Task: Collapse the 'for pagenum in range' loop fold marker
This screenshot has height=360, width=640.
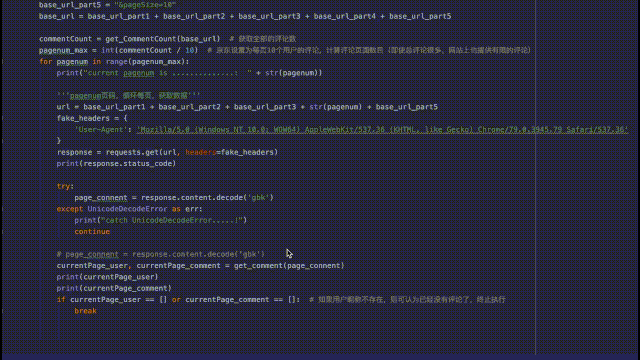Action: [3, 62]
